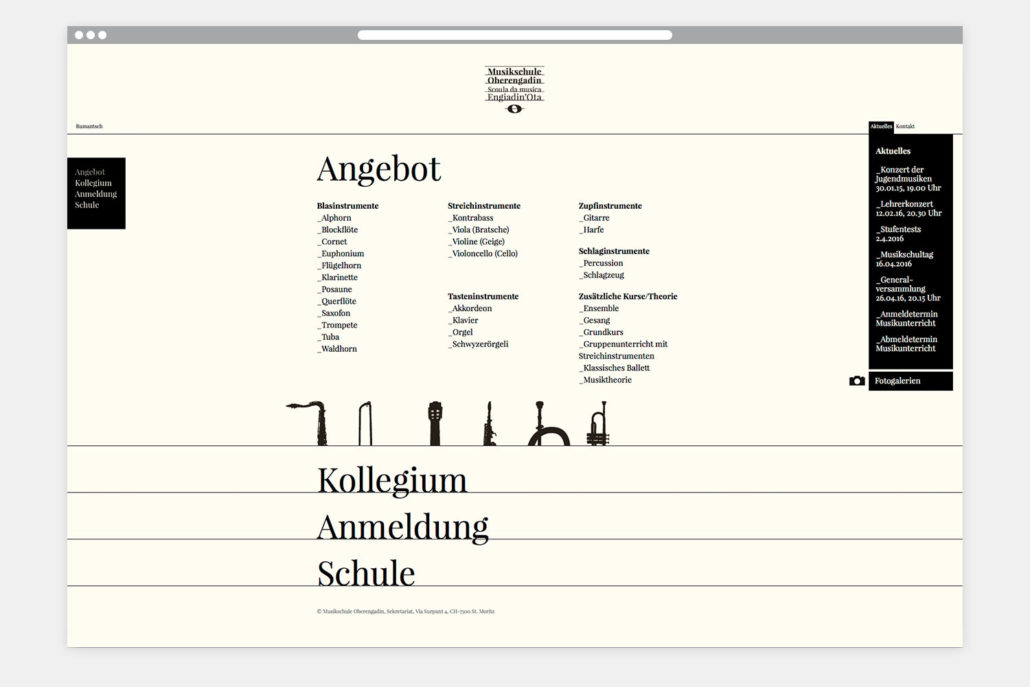Open the Ensemble course link

(x=599, y=309)
